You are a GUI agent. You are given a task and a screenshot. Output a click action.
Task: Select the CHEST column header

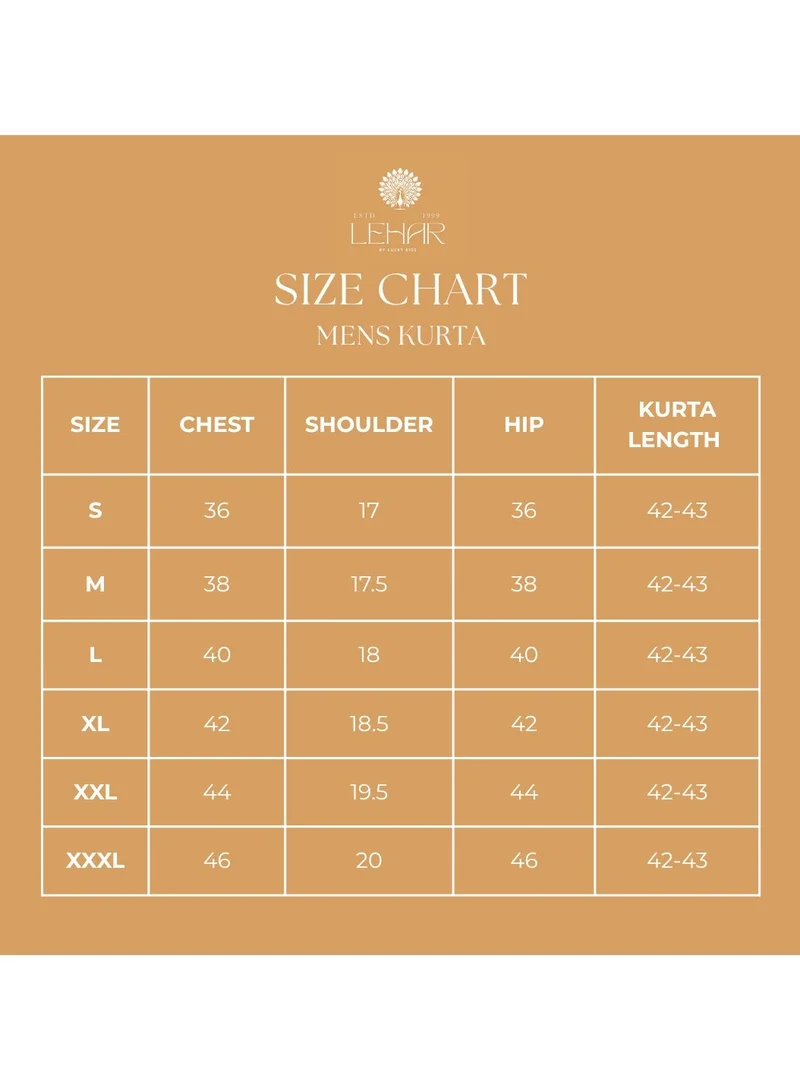pyautogui.click(x=217, y=424)
